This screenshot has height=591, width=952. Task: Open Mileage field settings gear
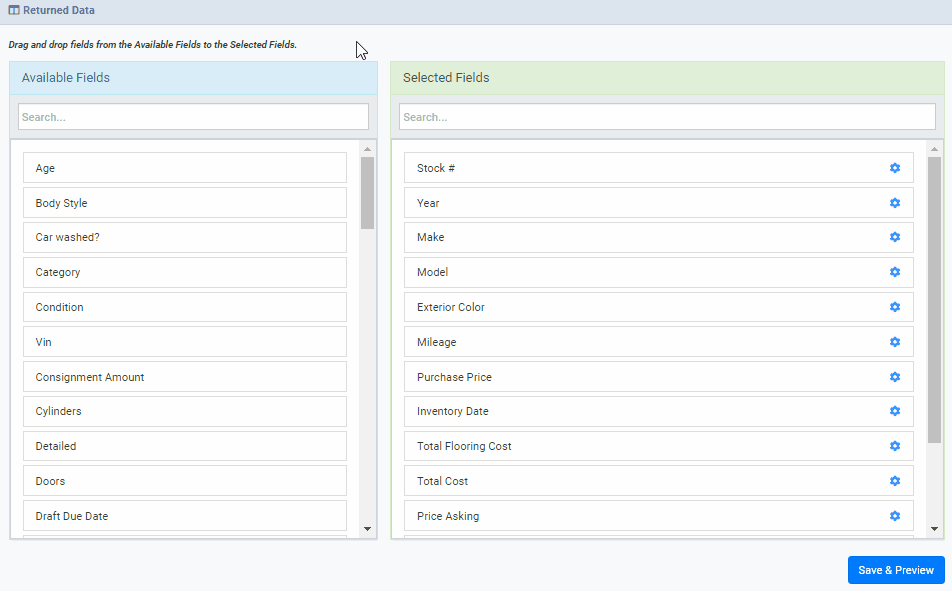(895, 342)
